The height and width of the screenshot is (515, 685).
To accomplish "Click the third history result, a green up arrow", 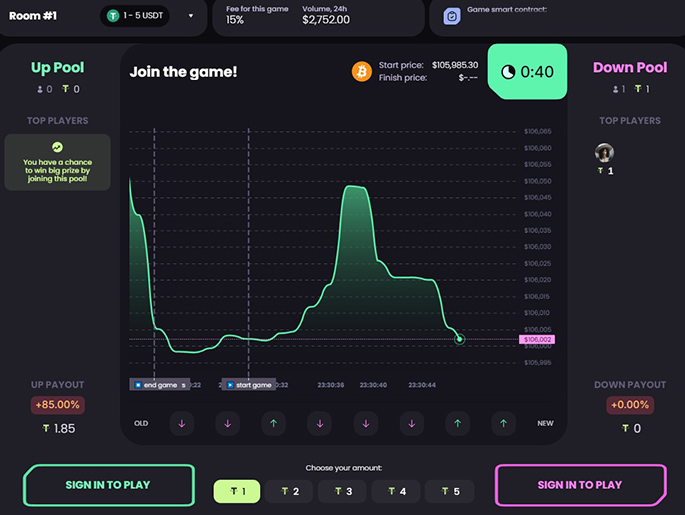I will tap(274, 423).
